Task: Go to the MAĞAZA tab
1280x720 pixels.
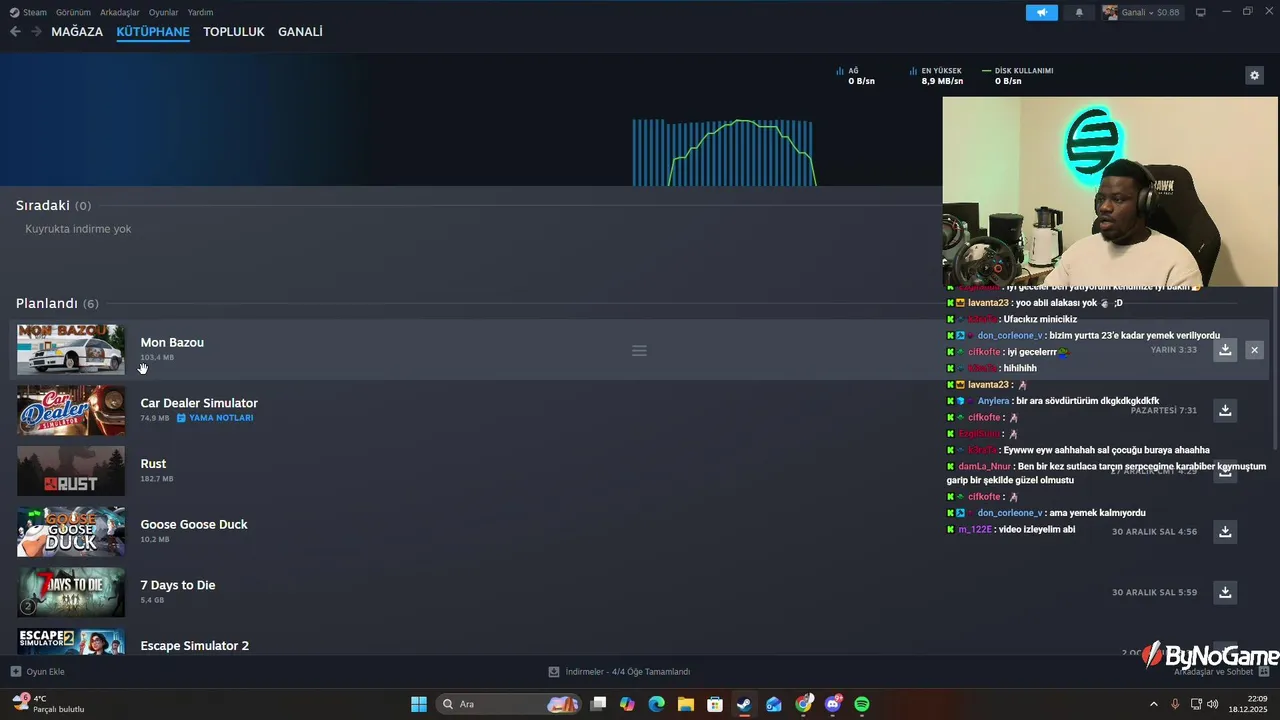Action: [x=77, y=32]
